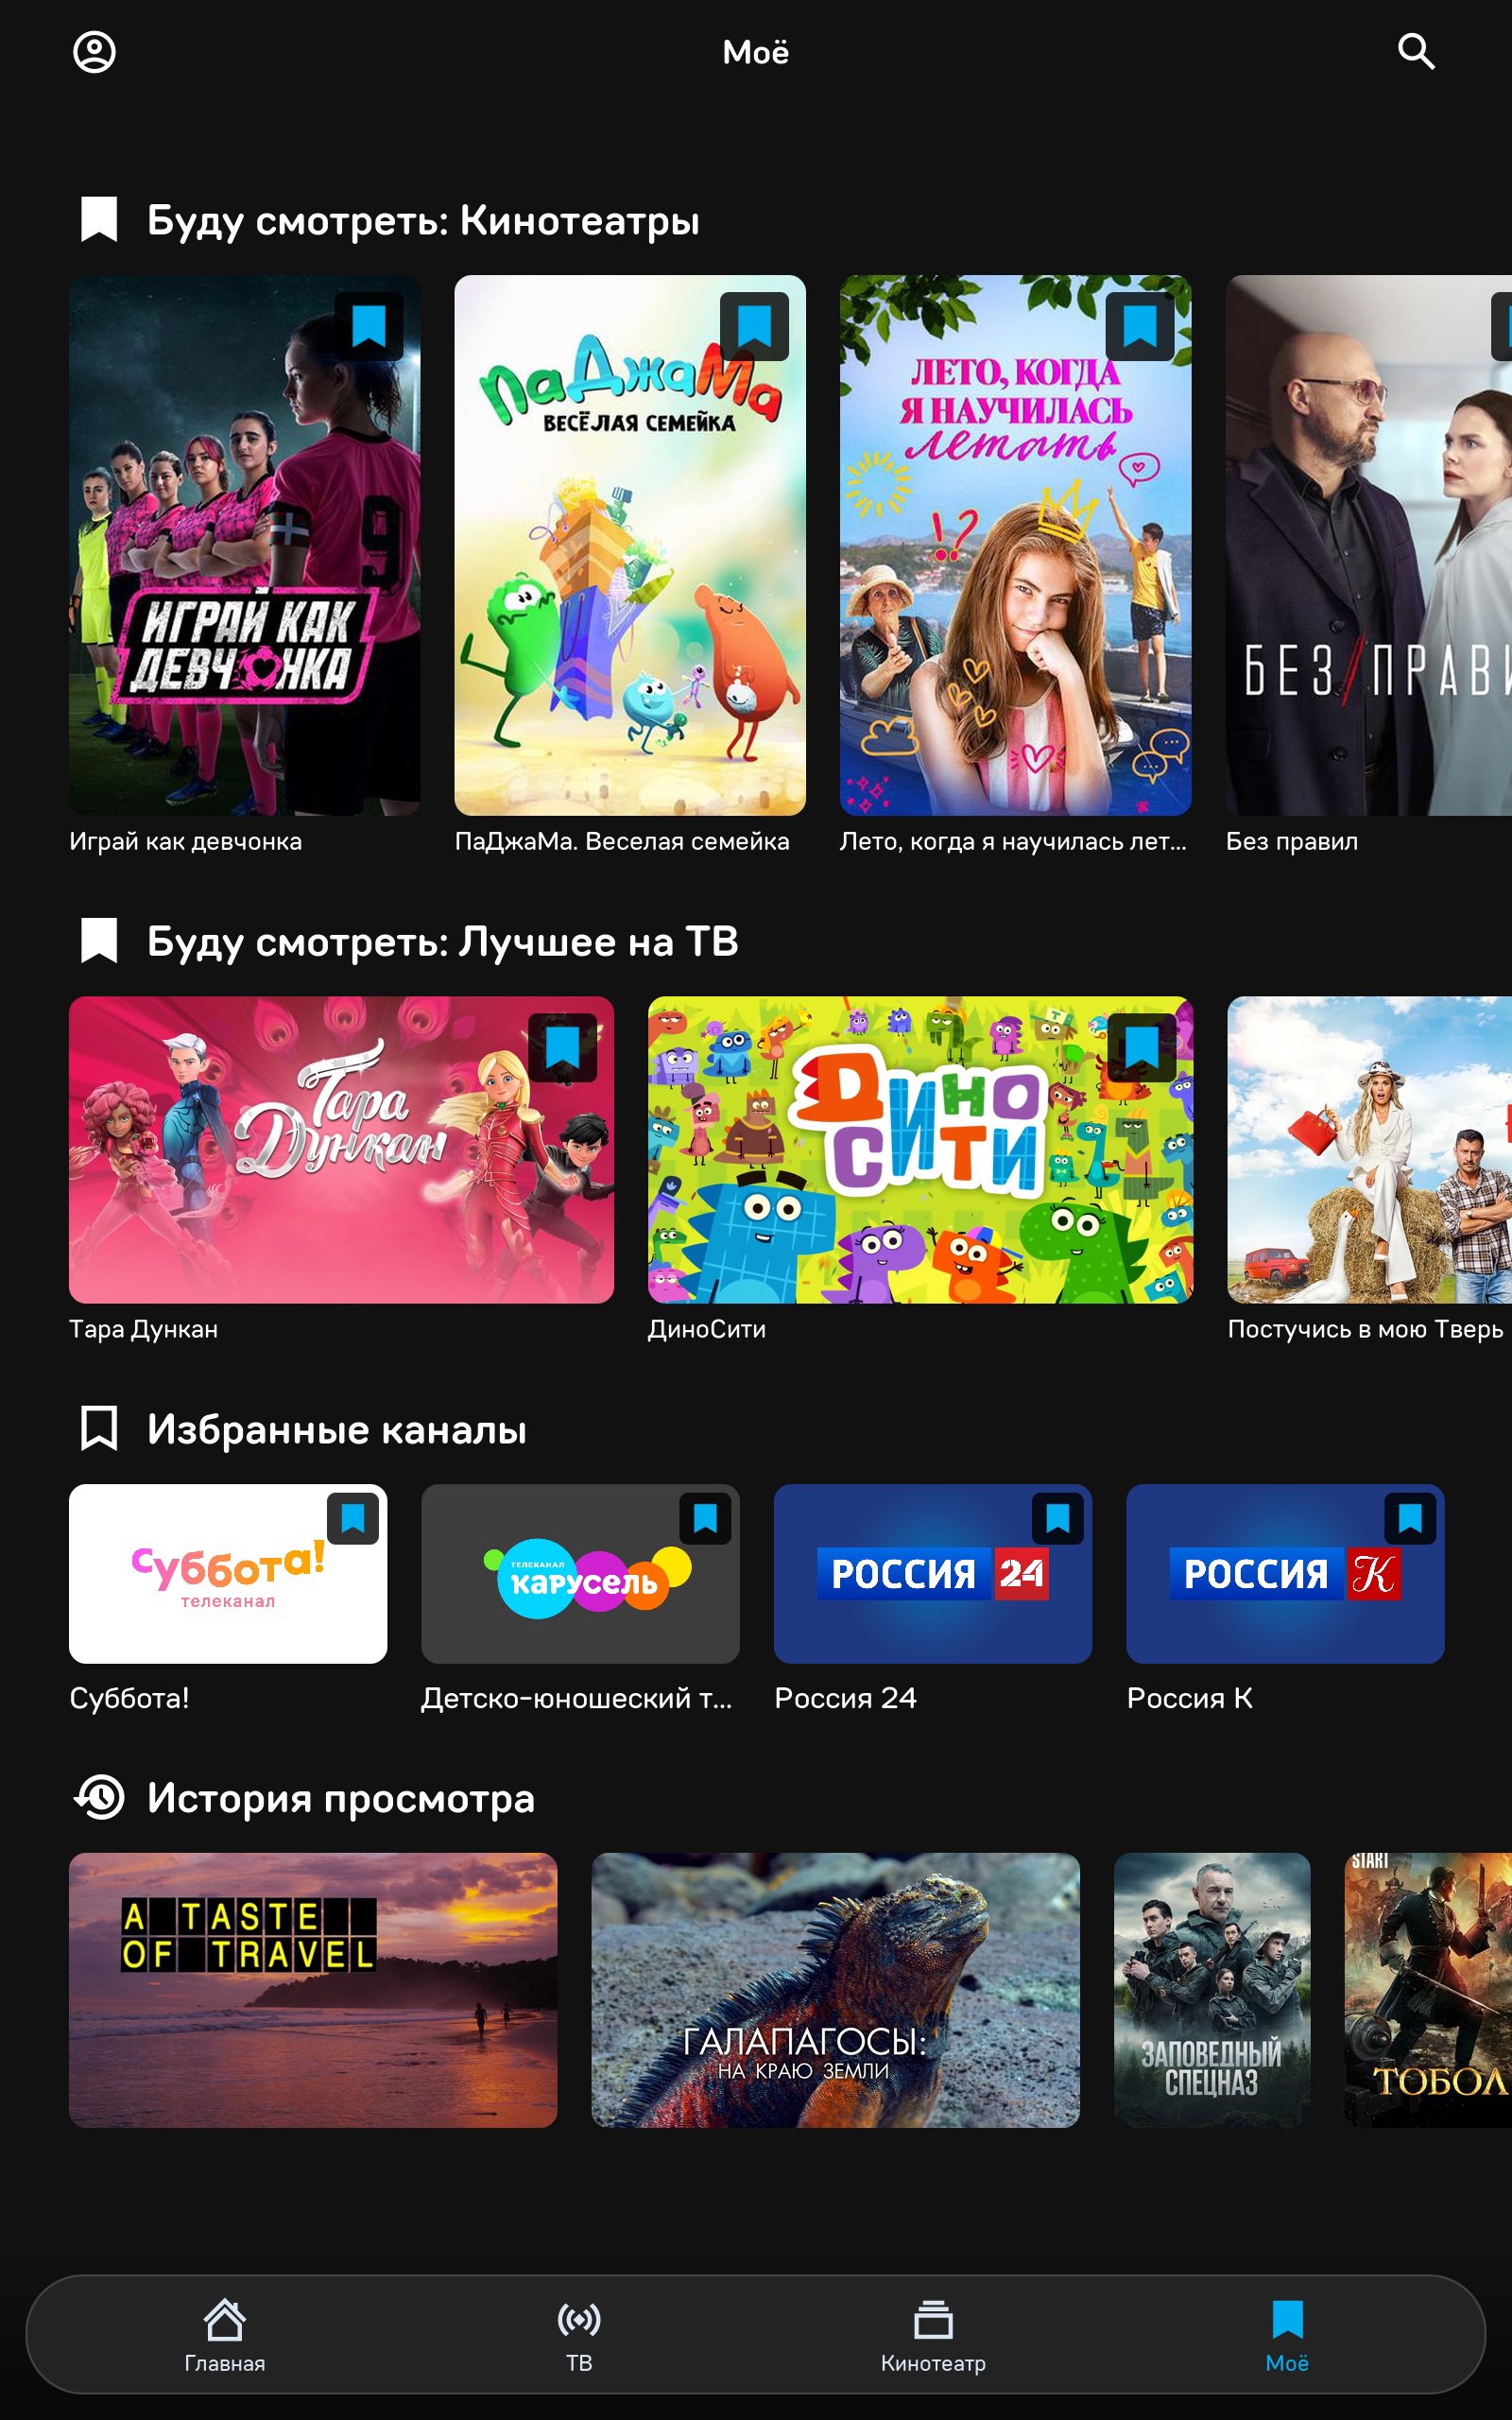Open the Без правил poster
This screenshot has width=1512, height=2420.
1369,545
